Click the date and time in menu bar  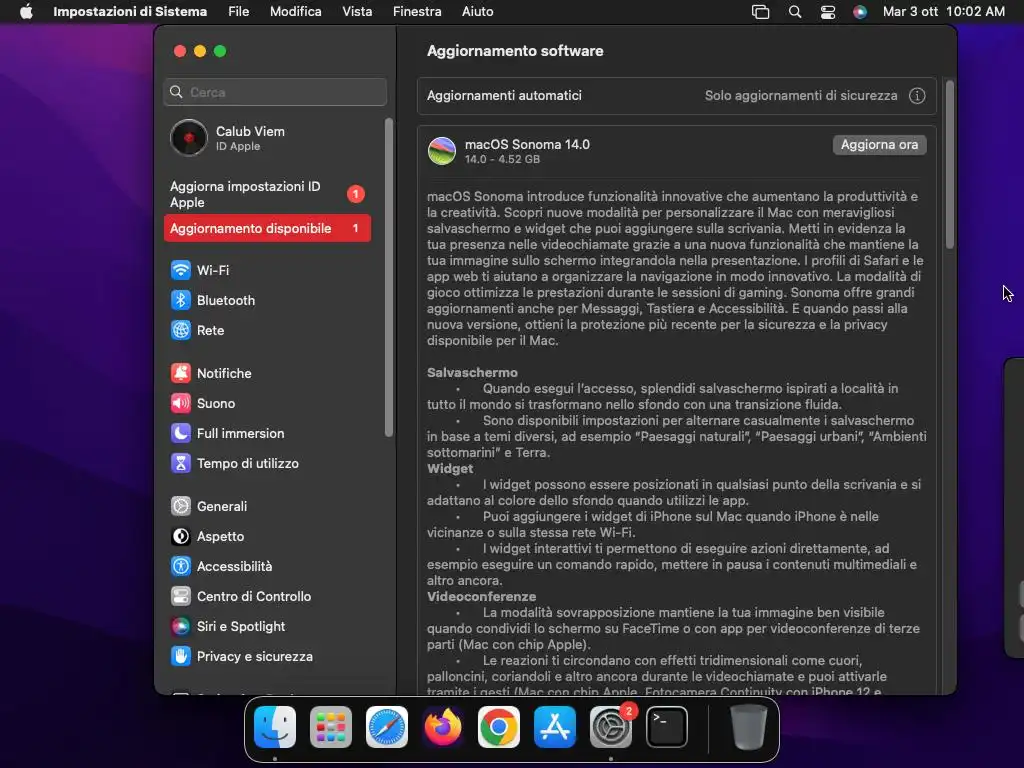[x=944, y=12]
